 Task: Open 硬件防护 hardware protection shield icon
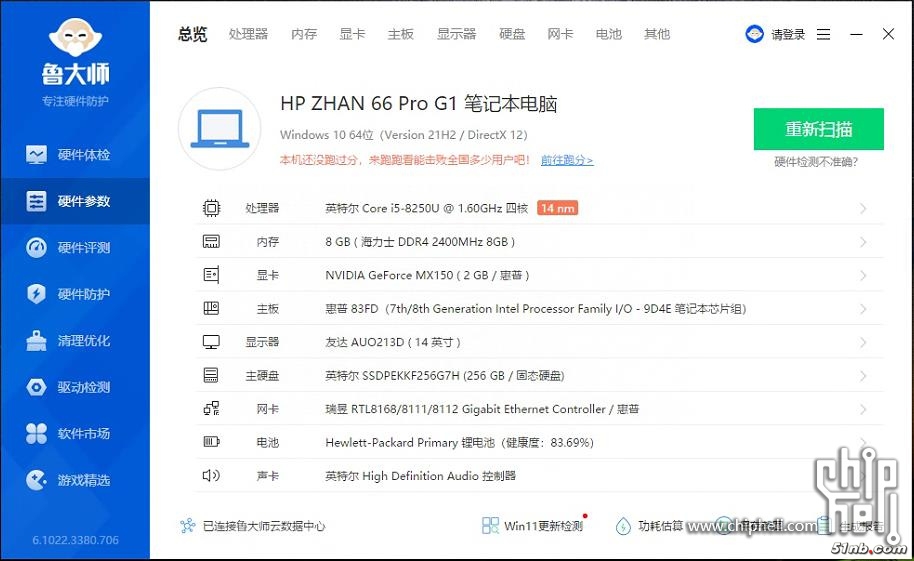(x=37, y=294)
